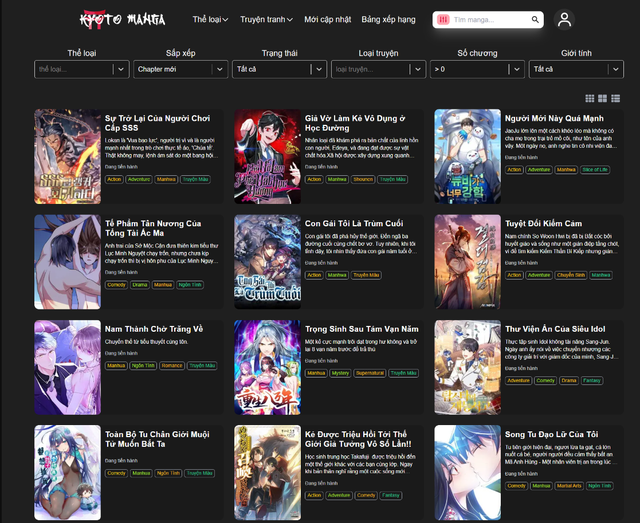Click cover of Người Mới Này Quá Mạnh
The image size is (640, 523).
467,156
